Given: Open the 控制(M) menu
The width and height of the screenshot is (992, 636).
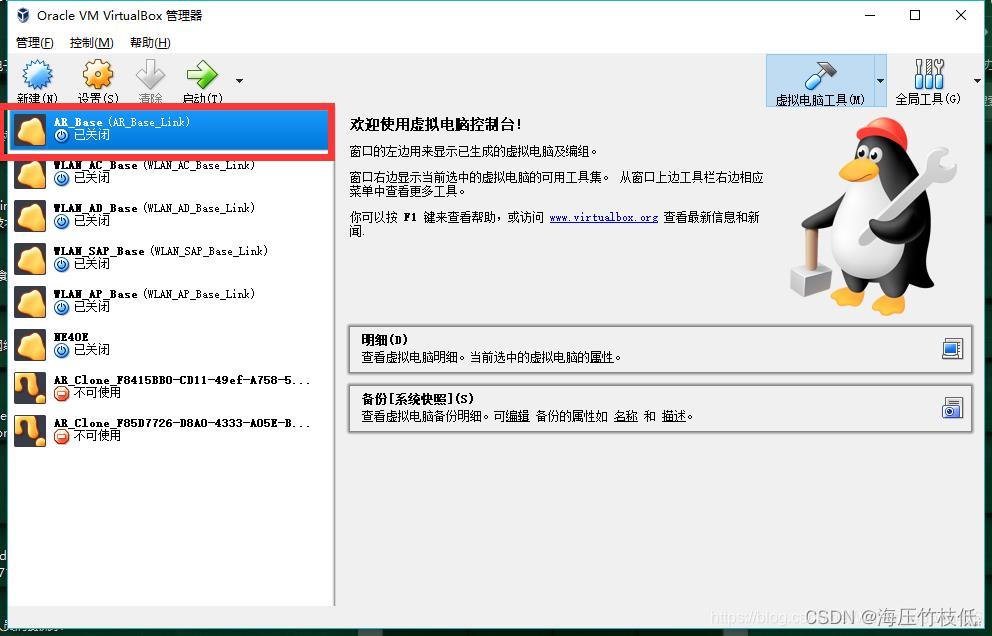Looking at the screenshot, I should [92, 42].
